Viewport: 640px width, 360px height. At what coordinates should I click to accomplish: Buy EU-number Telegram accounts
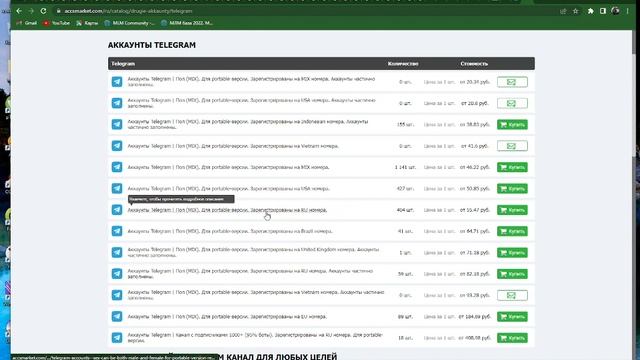point(512,316)
